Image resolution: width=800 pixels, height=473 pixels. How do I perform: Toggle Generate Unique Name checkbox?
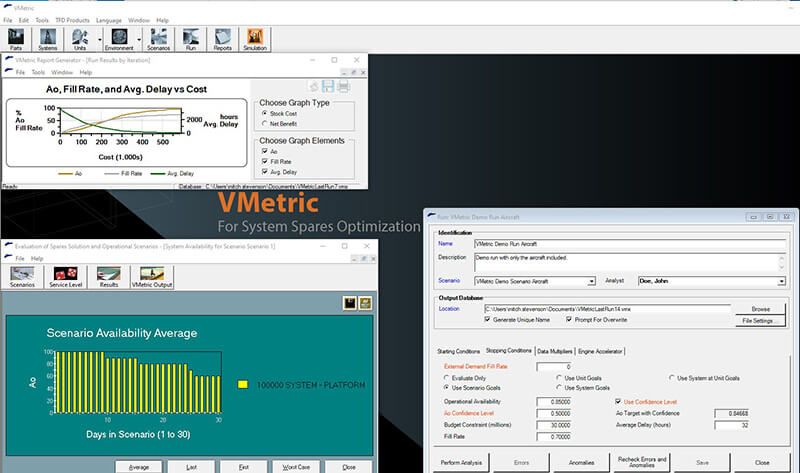(487, 319)
